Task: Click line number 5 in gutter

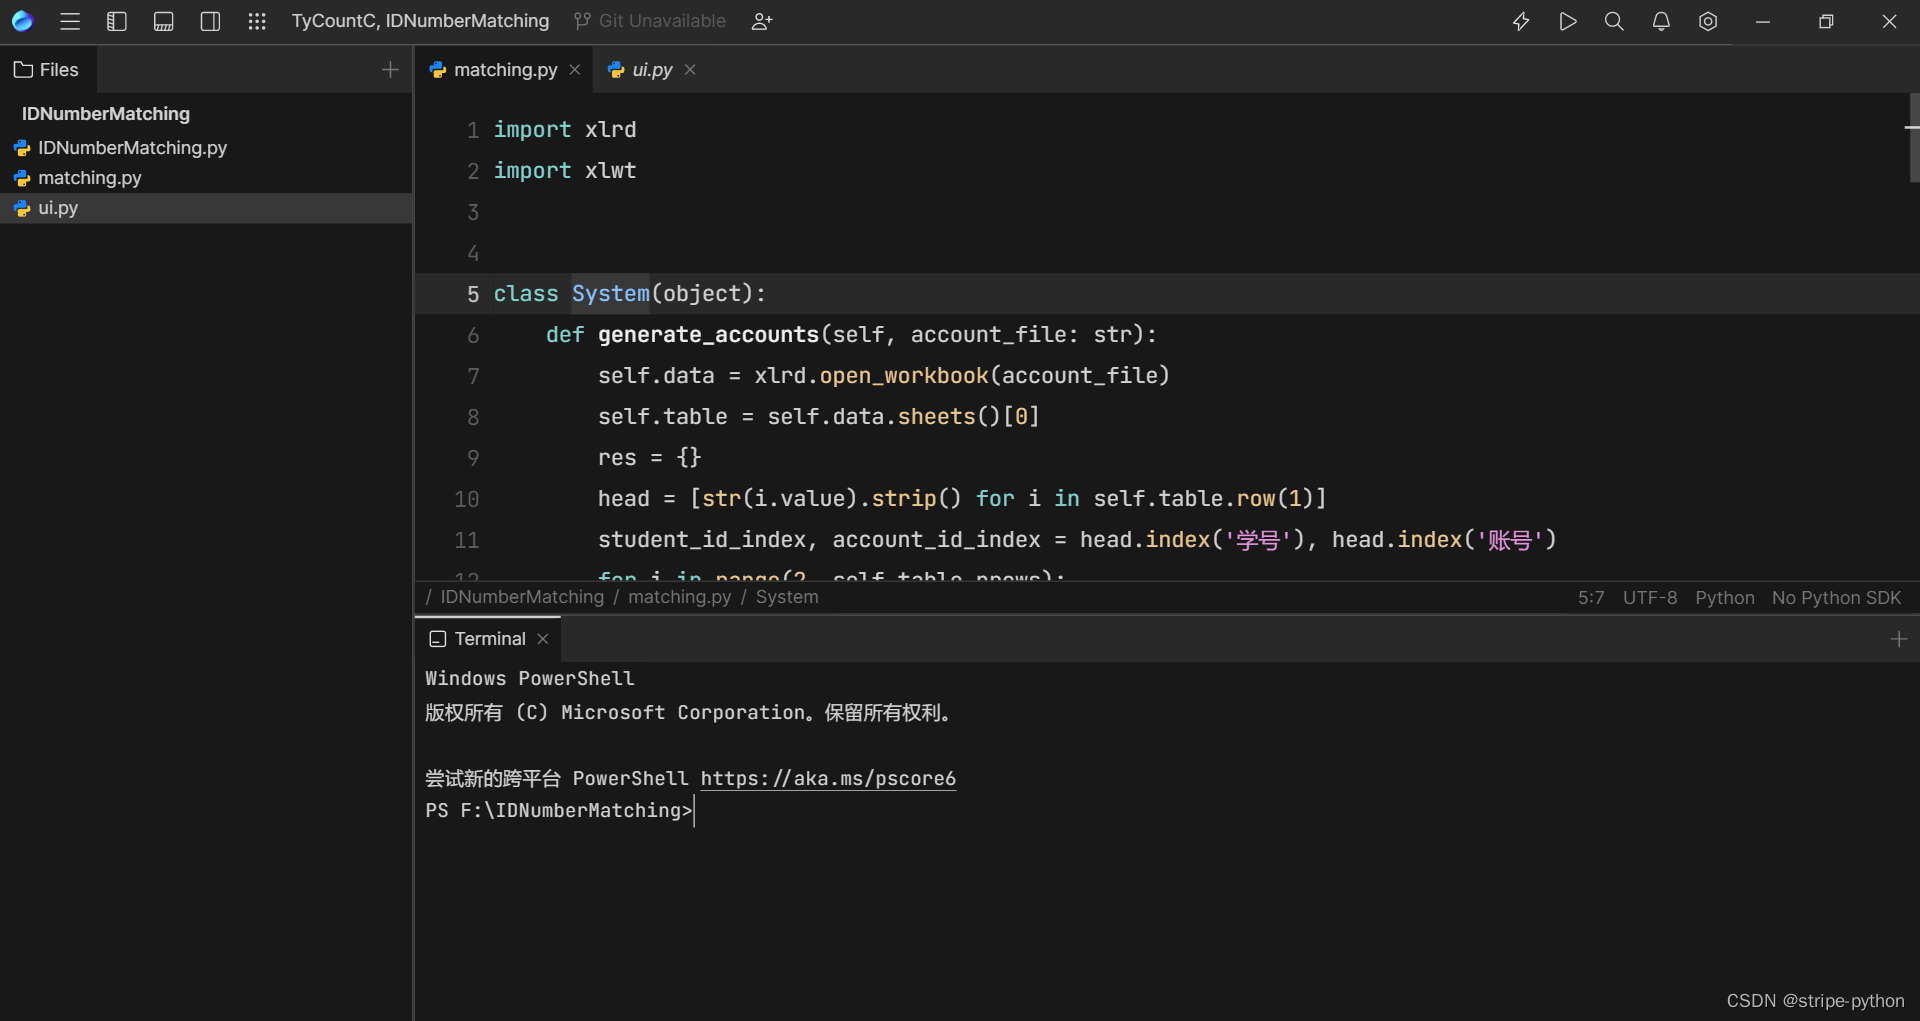Action: (473, 294)
